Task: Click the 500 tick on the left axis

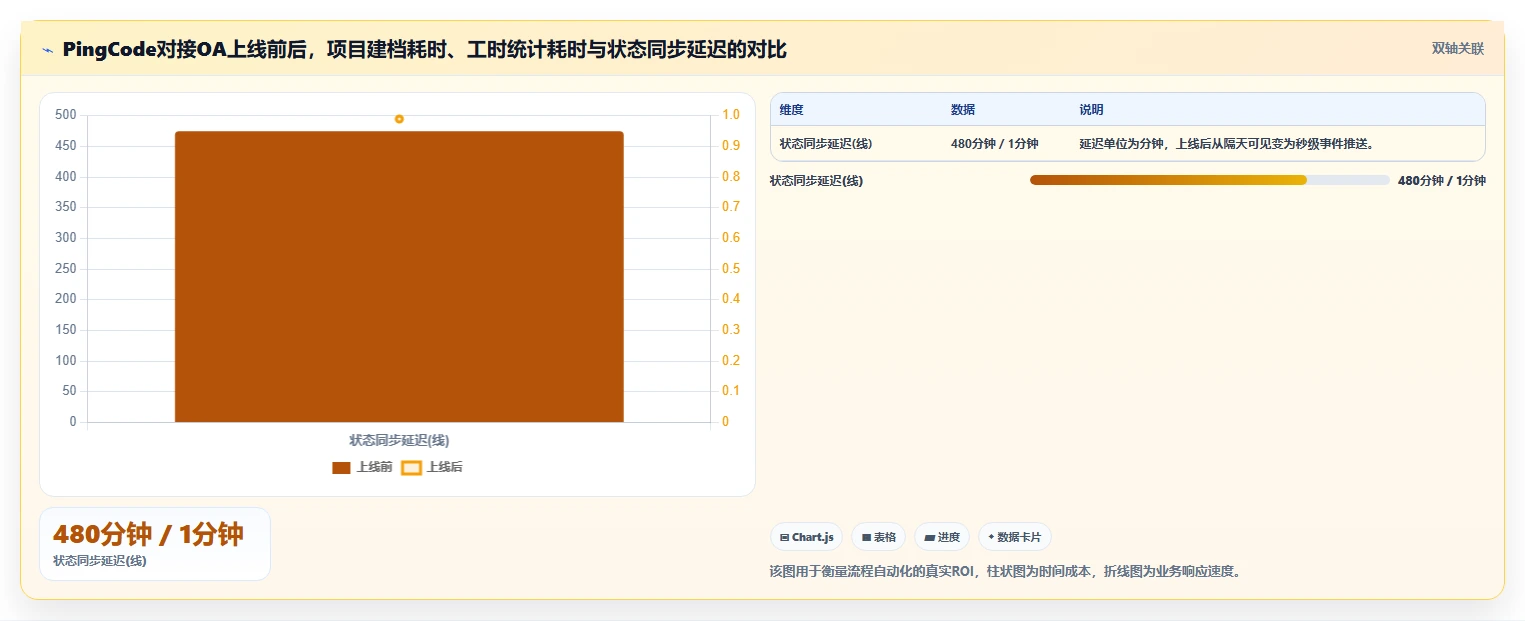Action: click(x=66, y=115)
